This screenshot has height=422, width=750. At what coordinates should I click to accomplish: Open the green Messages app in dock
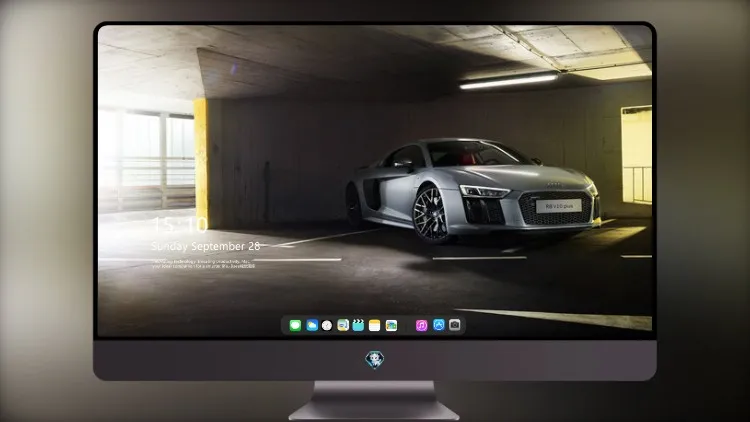295,325
